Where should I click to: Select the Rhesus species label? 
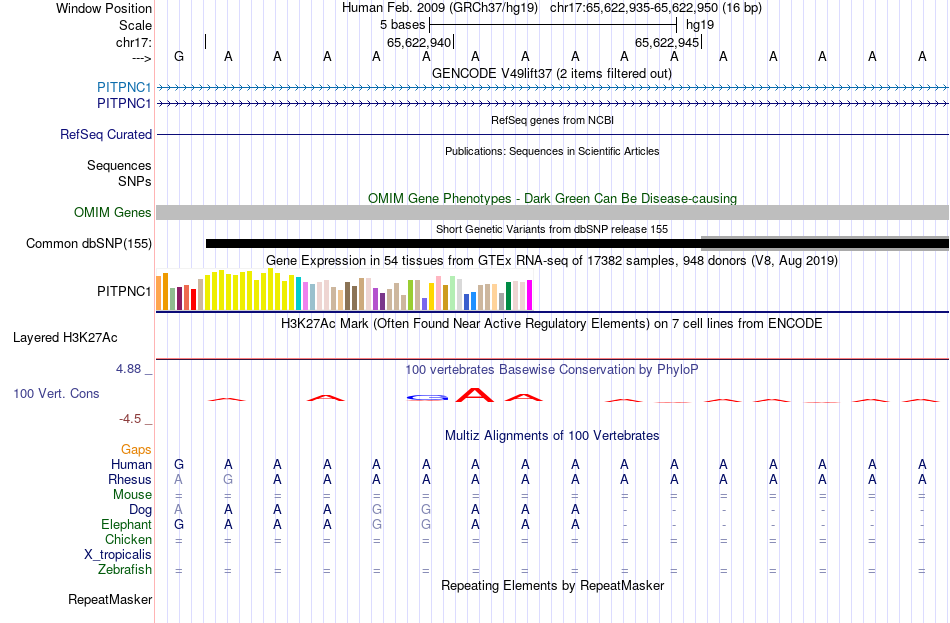pos(130,479)
